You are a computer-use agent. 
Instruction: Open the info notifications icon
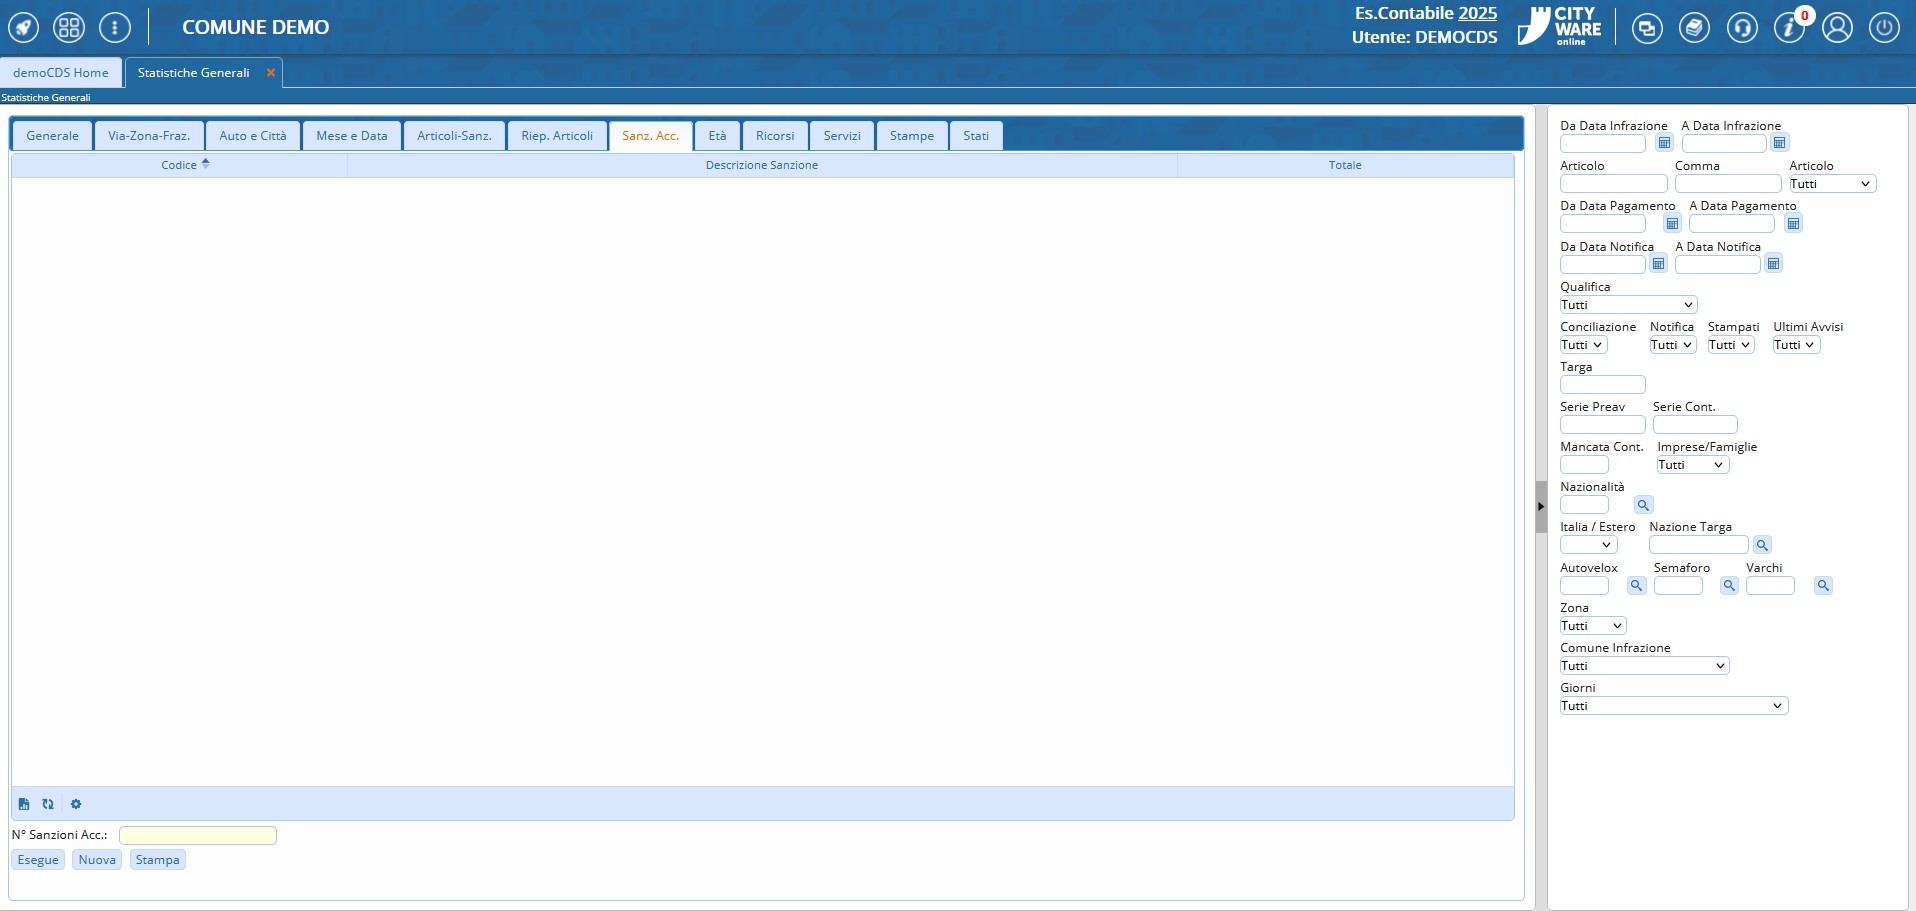[1788, 28]
